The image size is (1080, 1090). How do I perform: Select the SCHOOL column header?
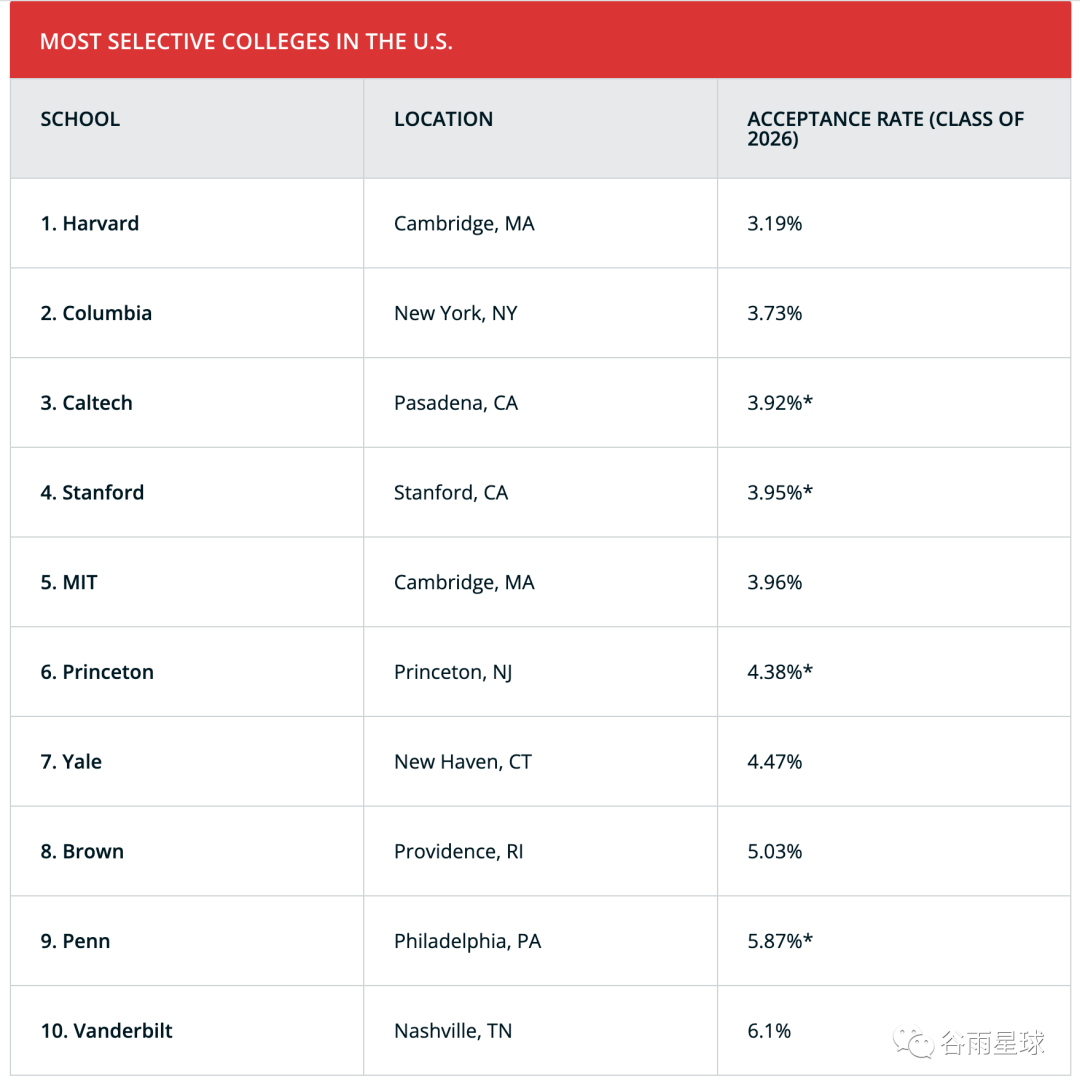(x=80, y=119)
